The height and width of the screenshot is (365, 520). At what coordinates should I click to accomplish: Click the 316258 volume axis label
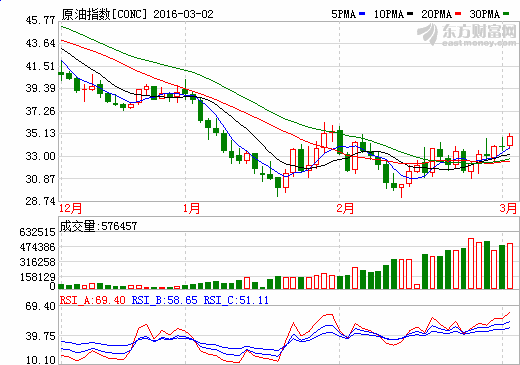(37, 262)
